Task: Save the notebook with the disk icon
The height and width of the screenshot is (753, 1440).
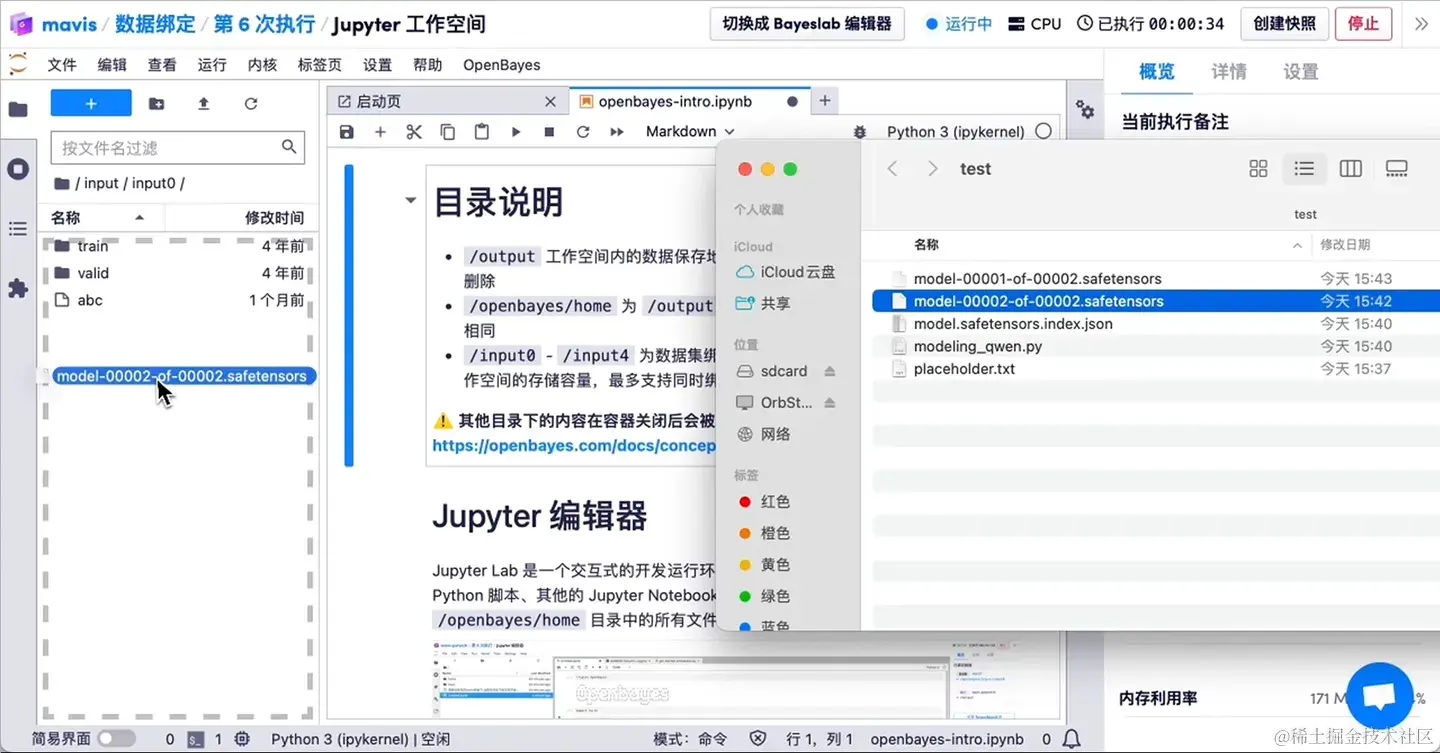Action: 347,132
